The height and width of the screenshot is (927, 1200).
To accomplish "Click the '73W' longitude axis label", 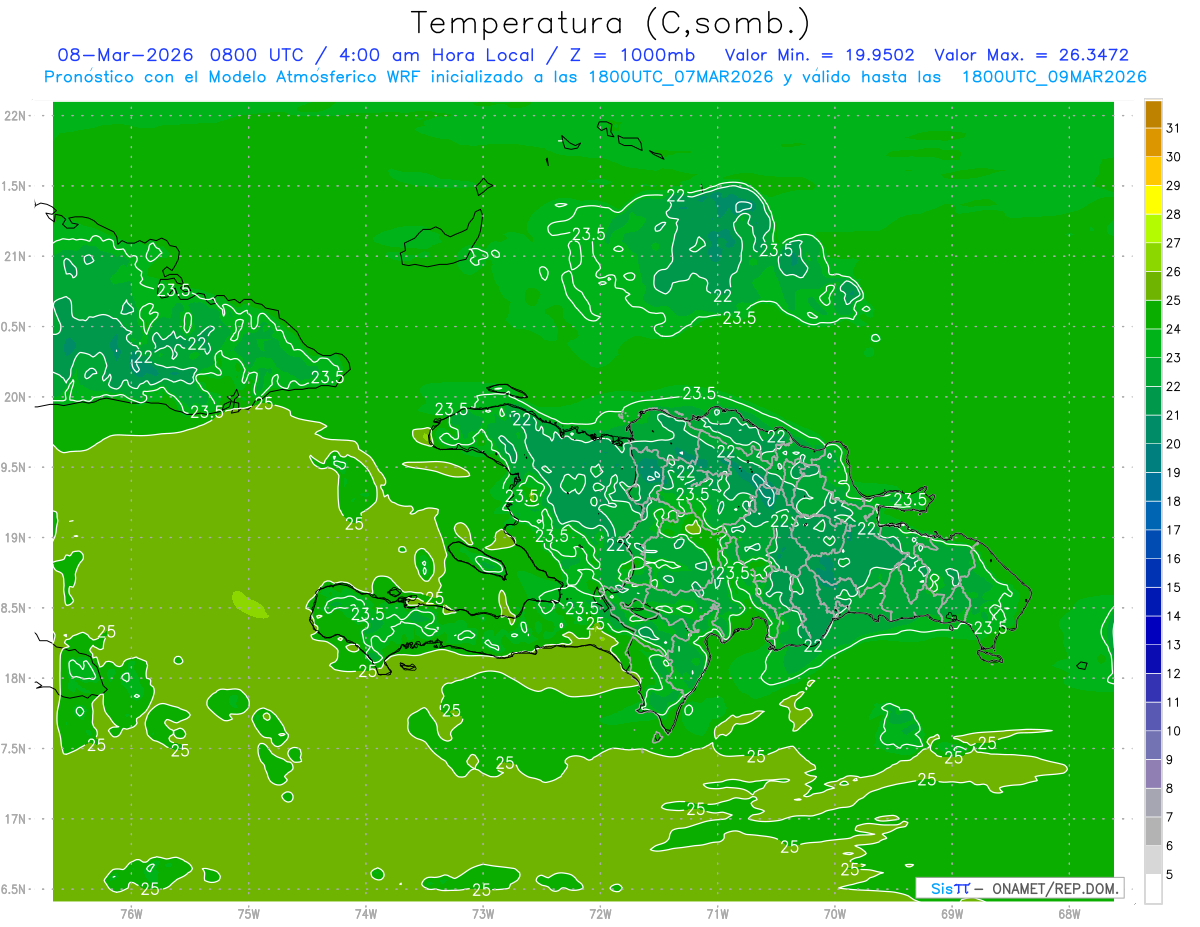I will pyautogui.click(x=483, y=913).
